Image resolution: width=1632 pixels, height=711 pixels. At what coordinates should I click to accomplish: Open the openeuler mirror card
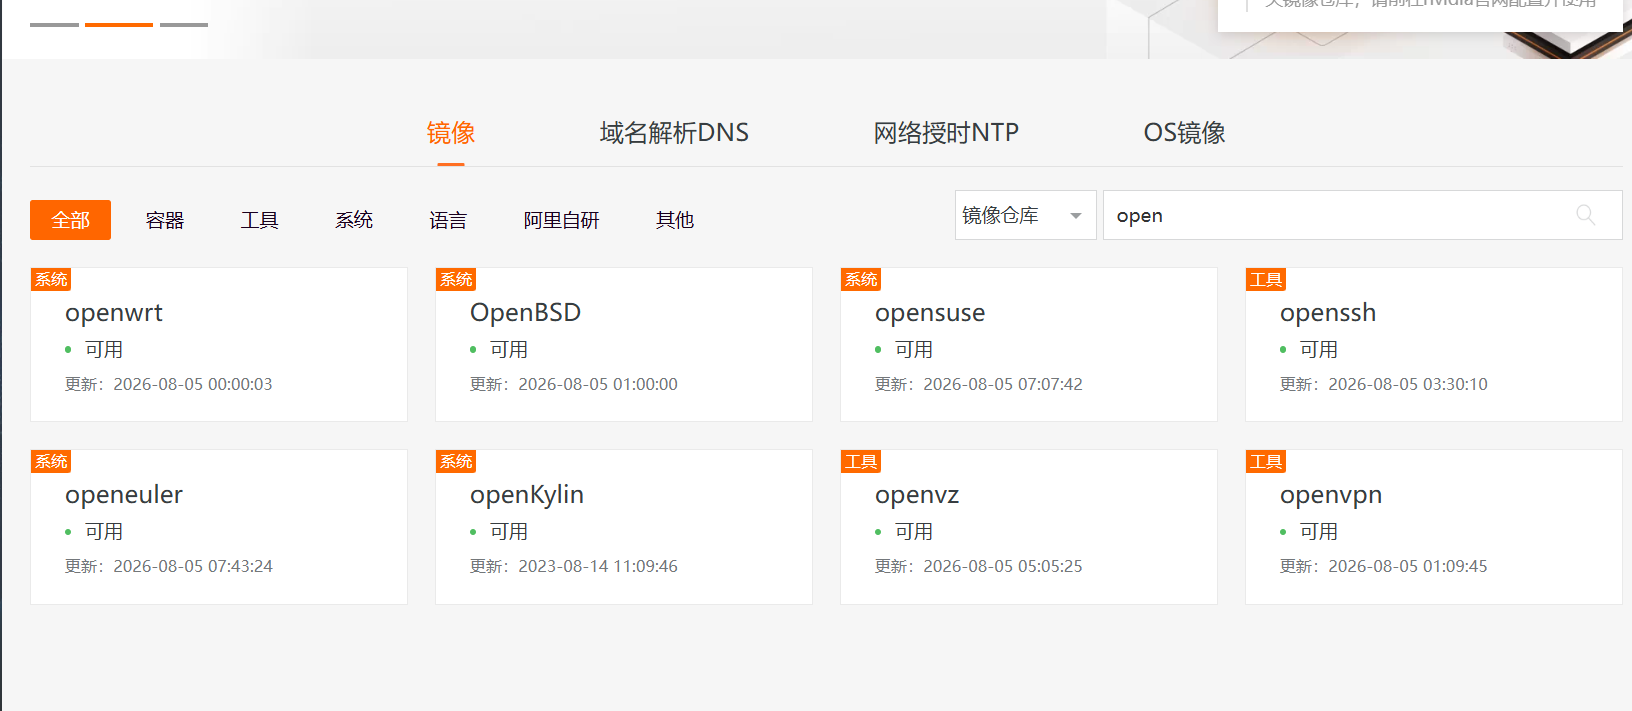pyautogui.click(x=219, y=527)
